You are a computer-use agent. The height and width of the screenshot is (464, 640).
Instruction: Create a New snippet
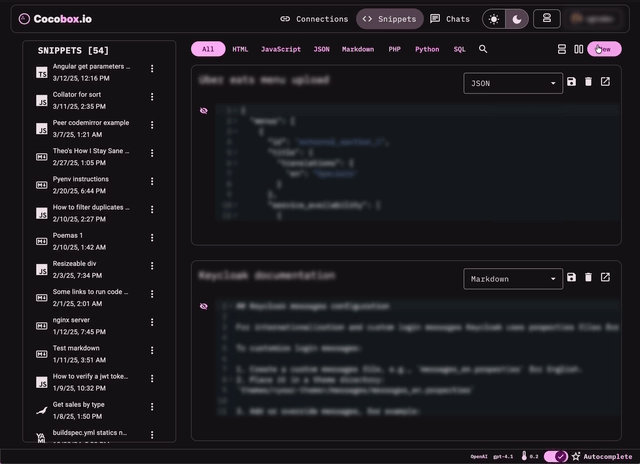click(x=604, y=49)
